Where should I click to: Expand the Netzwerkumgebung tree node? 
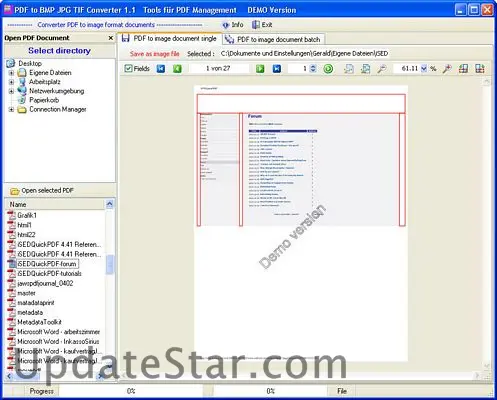pyautogui.click(x=11, y=91)
